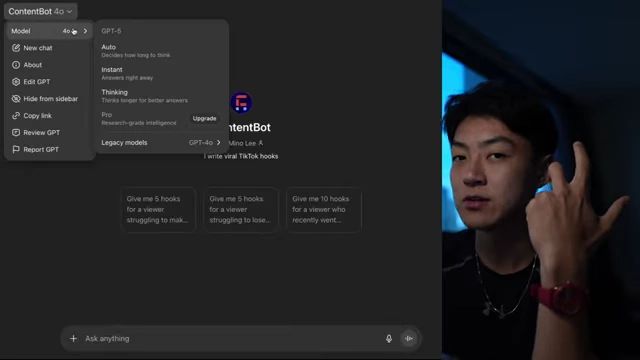Choose About from the menu
This screenshot has height=360, width=640.
pyautogui.click(x=49, y=65)
